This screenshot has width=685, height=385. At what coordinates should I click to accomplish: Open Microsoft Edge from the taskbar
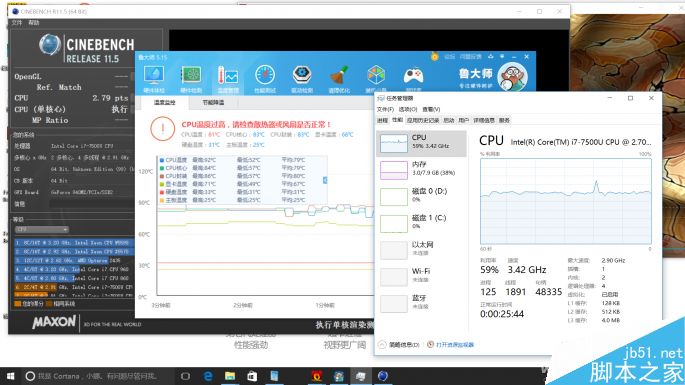click(208, 376)
